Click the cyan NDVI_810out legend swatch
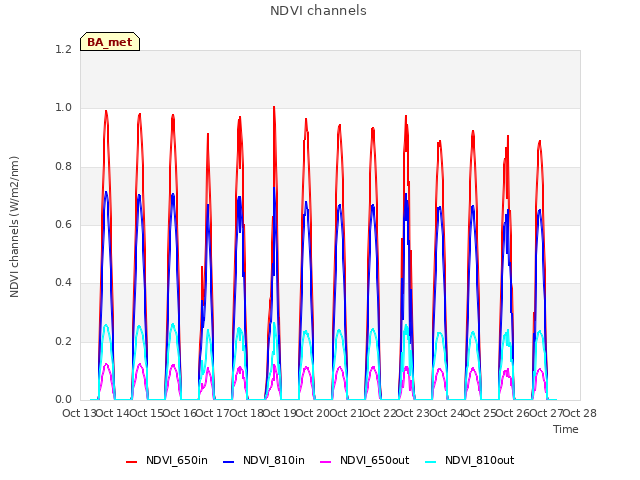 click(430, 462)
